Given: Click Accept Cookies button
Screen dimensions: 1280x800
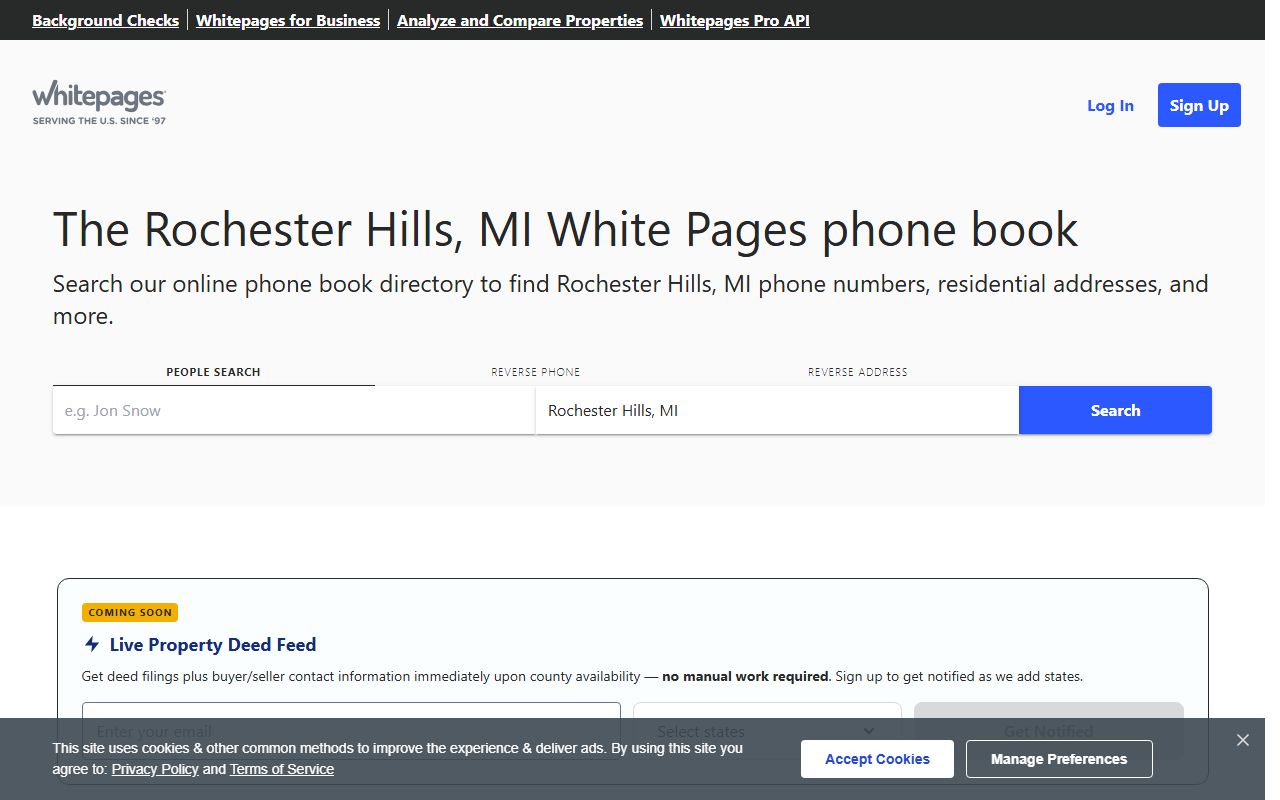Looking at the screenshot, I should click(877, 759).
